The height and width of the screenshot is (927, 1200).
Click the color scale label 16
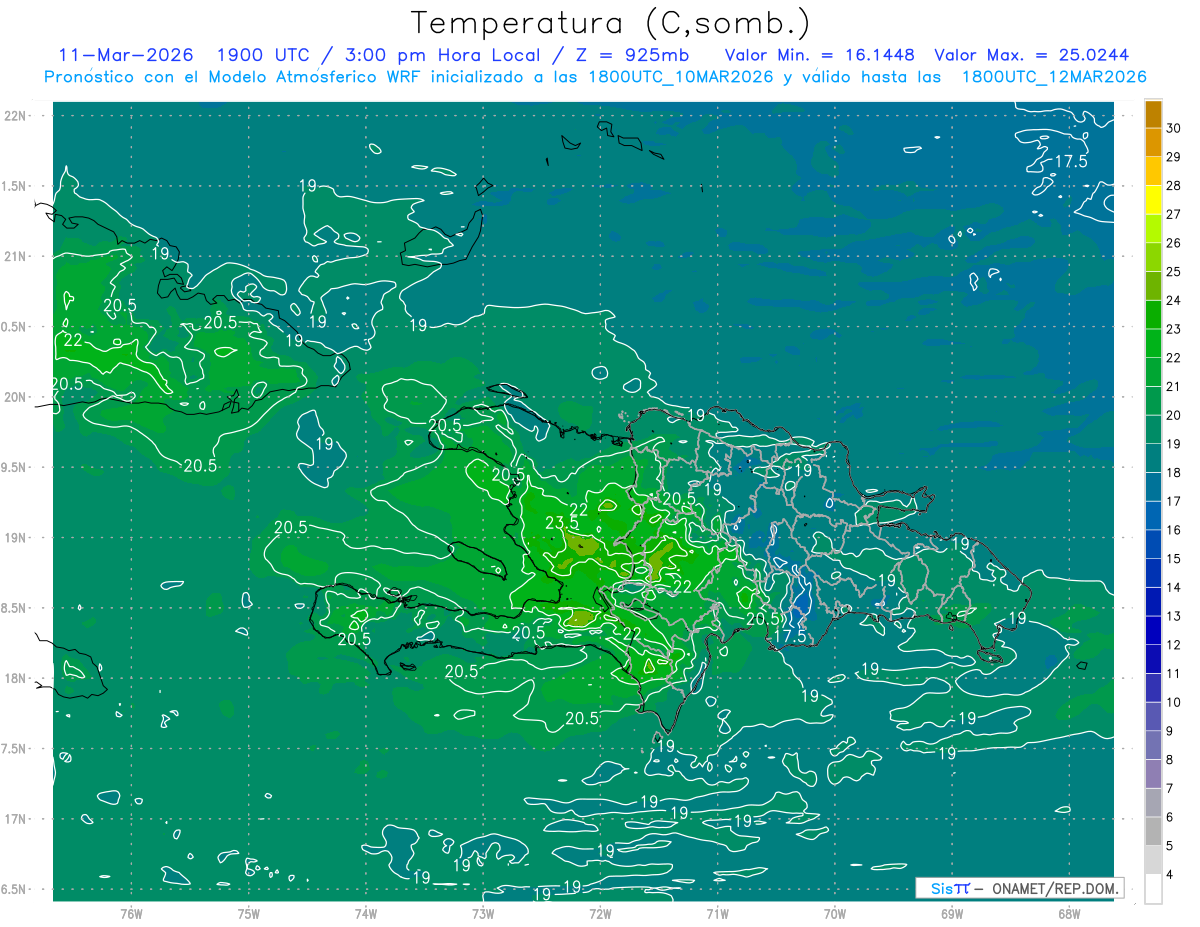click(1174, 530)
